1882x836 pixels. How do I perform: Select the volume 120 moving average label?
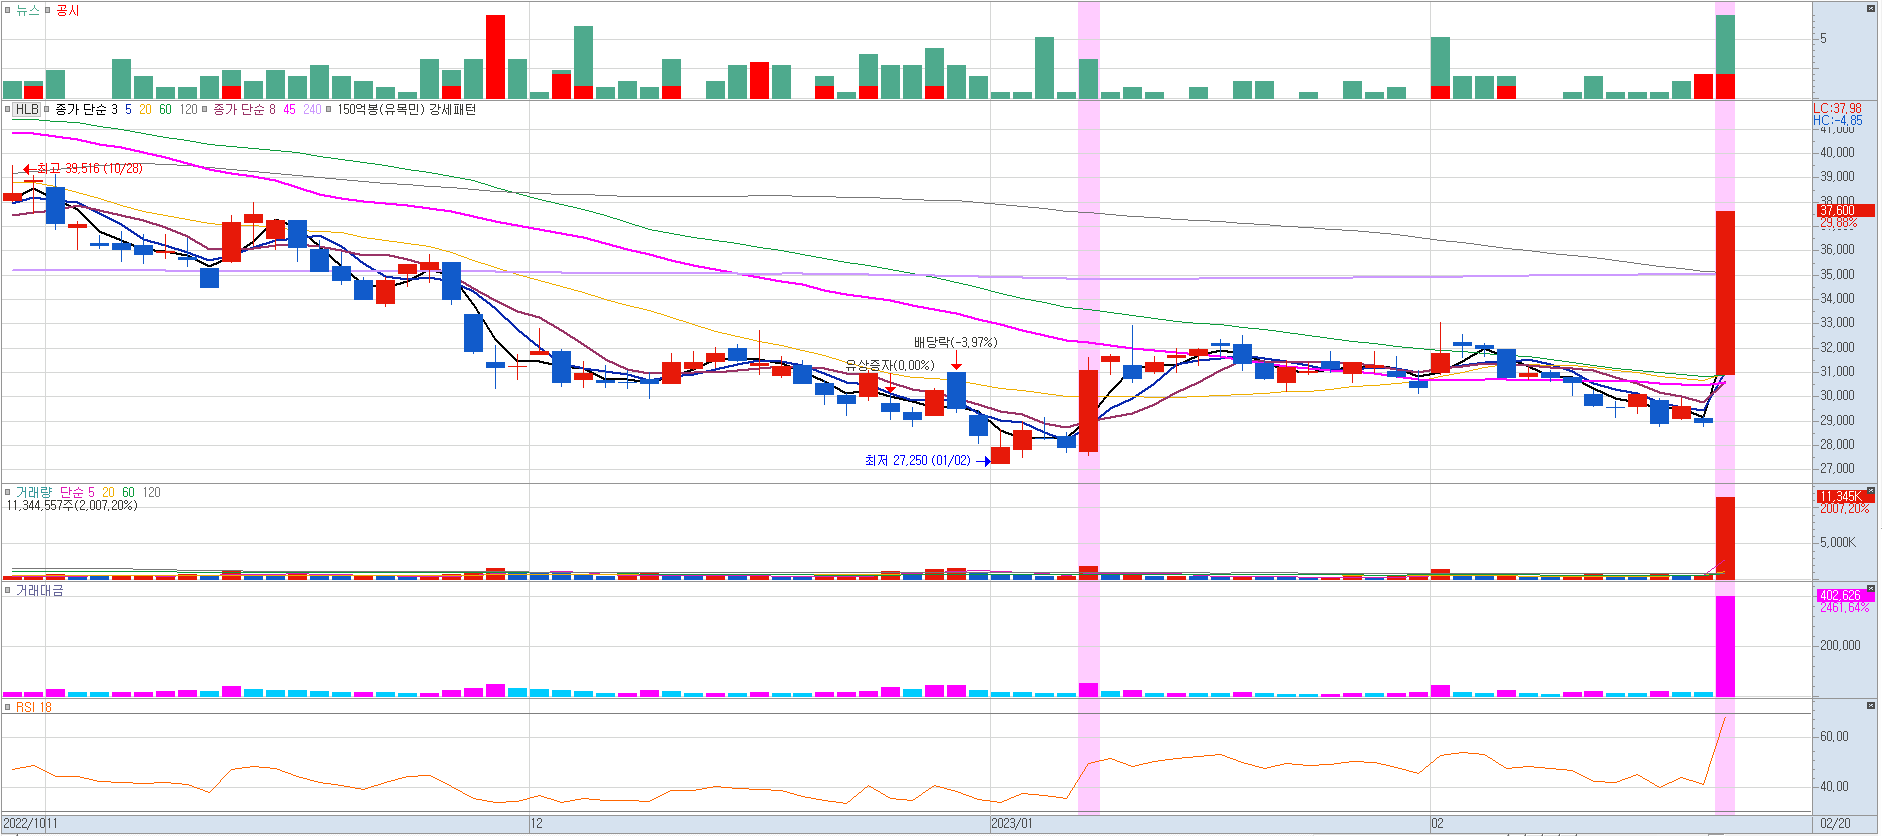click(x=151, y=492)
